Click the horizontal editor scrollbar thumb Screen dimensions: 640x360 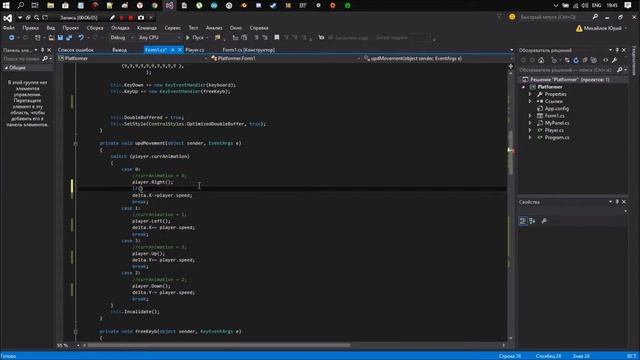point(218,345)
